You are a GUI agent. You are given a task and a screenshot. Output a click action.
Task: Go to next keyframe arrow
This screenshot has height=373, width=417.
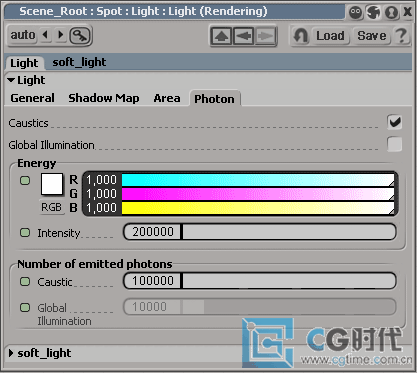(x=60, y=34)
